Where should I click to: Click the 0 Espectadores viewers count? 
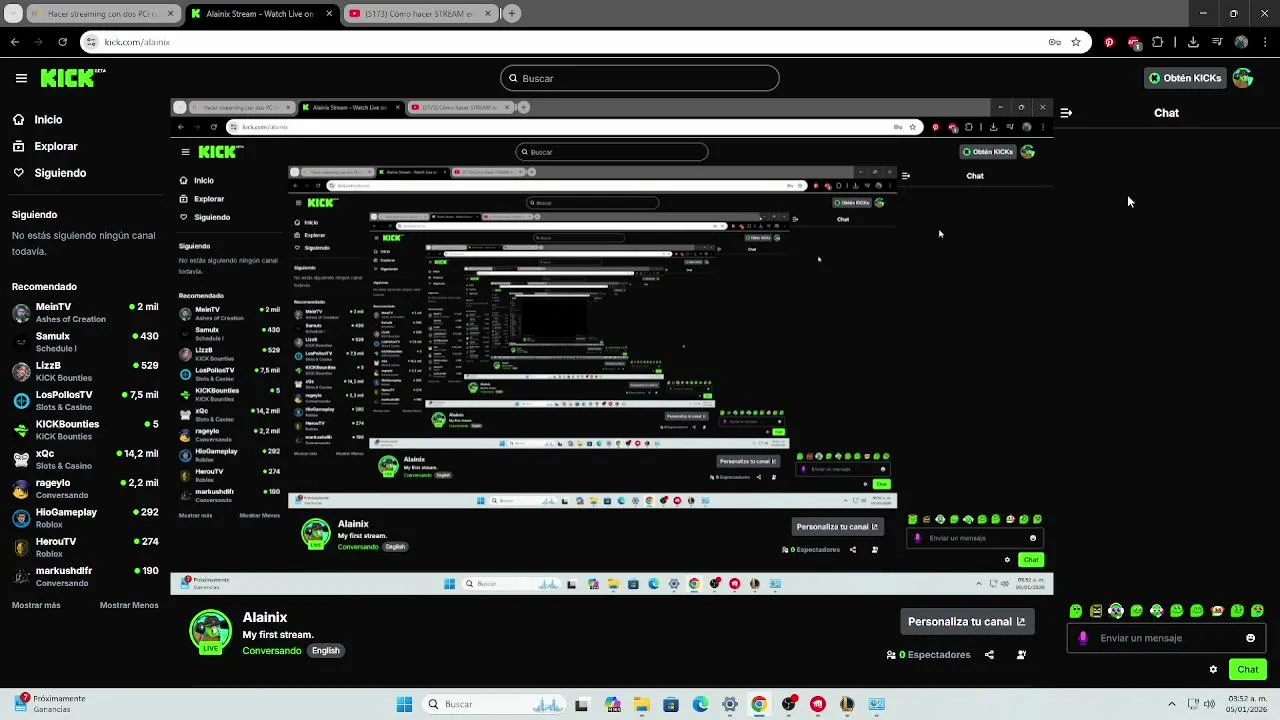(929, 655)
